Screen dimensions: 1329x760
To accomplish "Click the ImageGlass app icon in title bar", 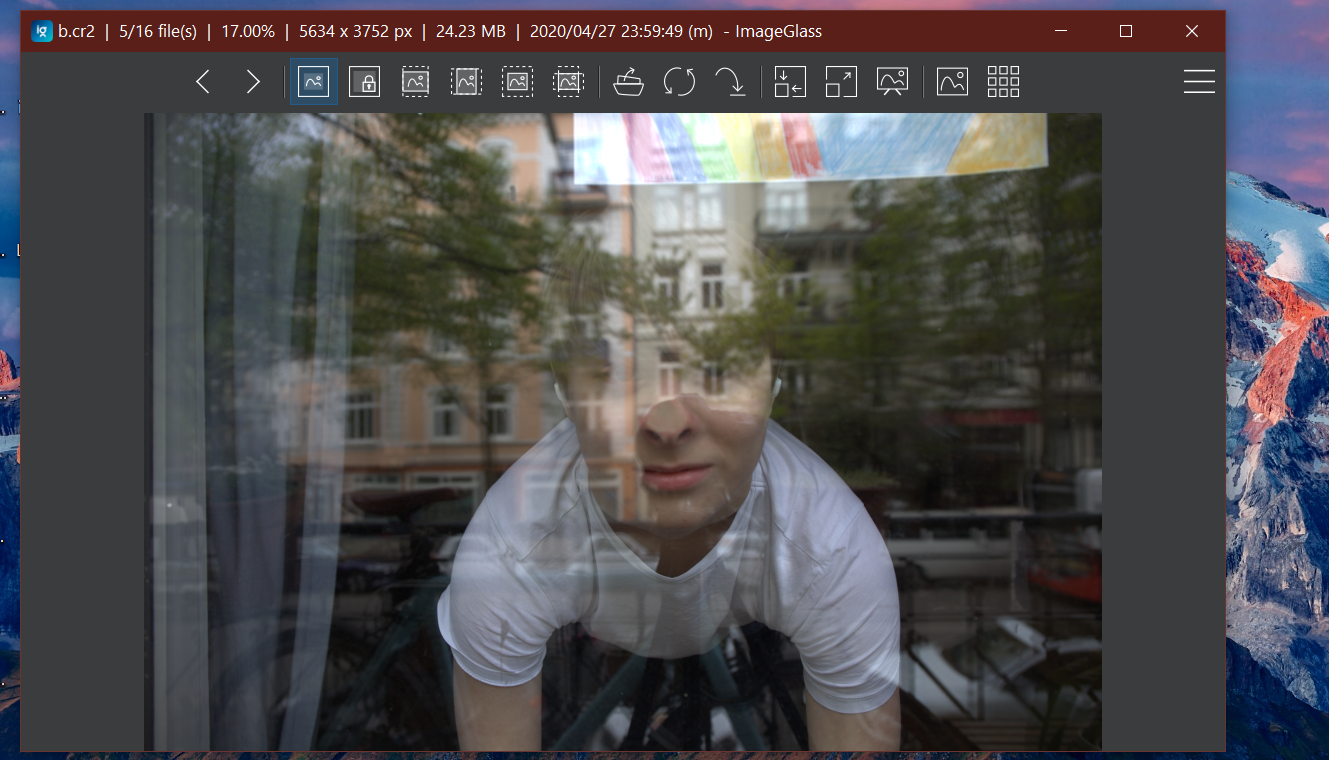I will (x=41, y=32).
